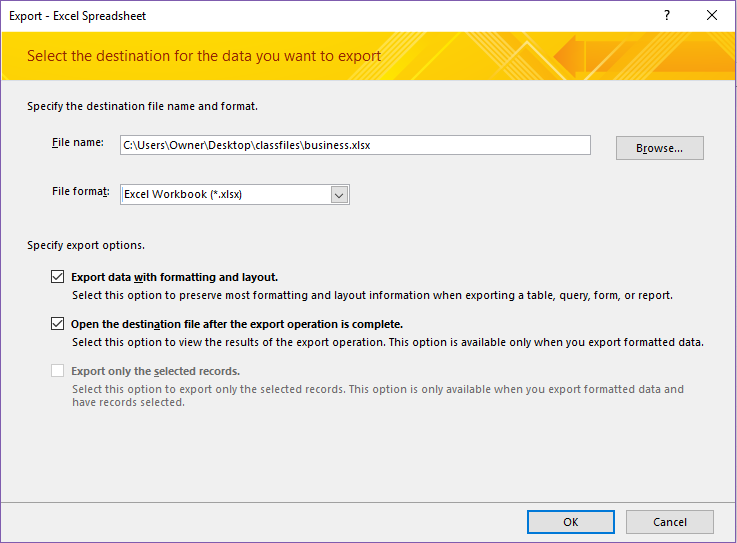Click the Help question mark icon
The image size is (737, 543).
click(x=666, y=16)
